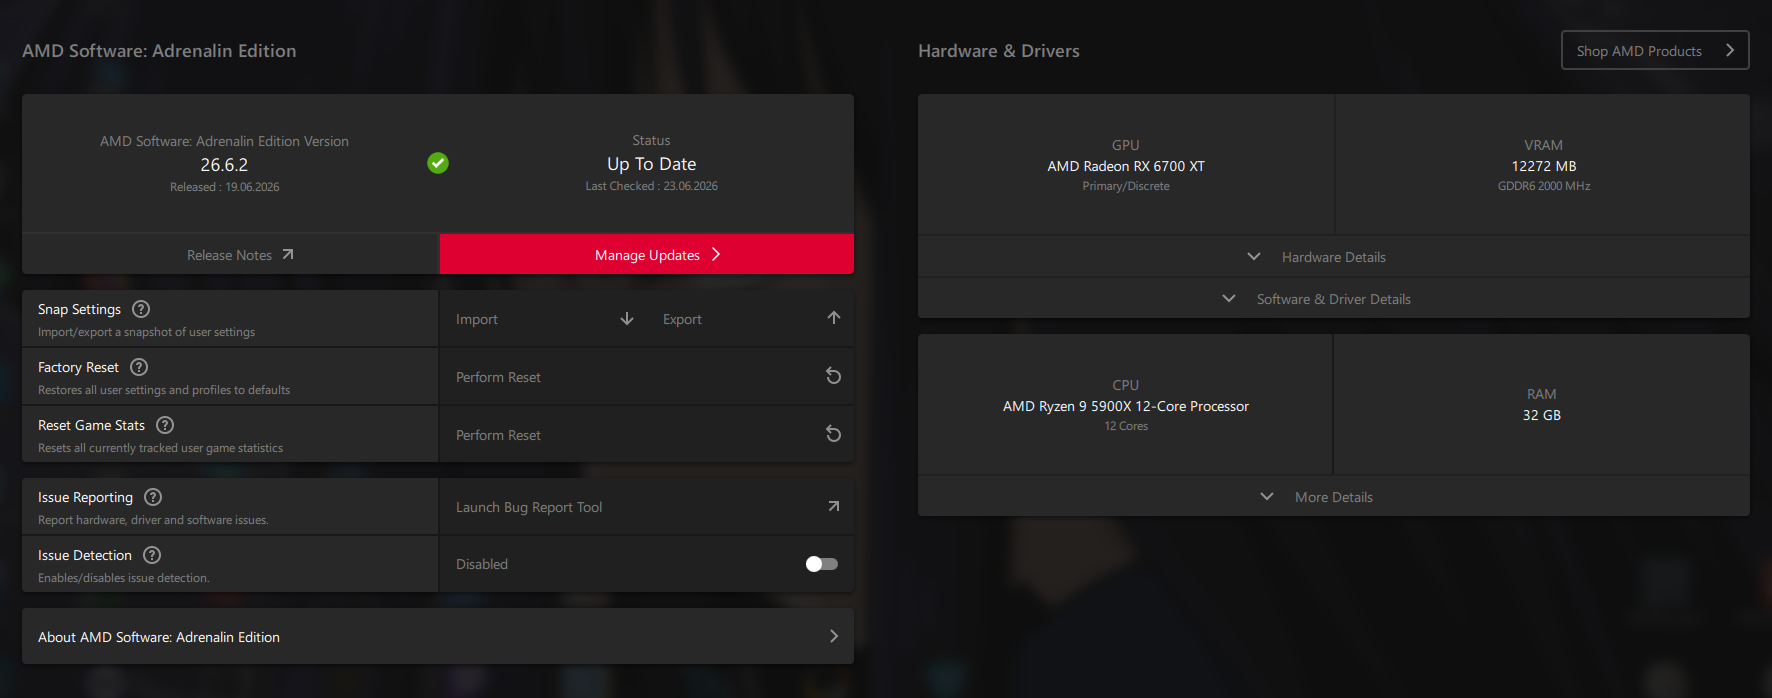Click the 'AMD Software: Adrenalin Edition' page heading
1772x698 pixels.
click(x=159, y=51)
